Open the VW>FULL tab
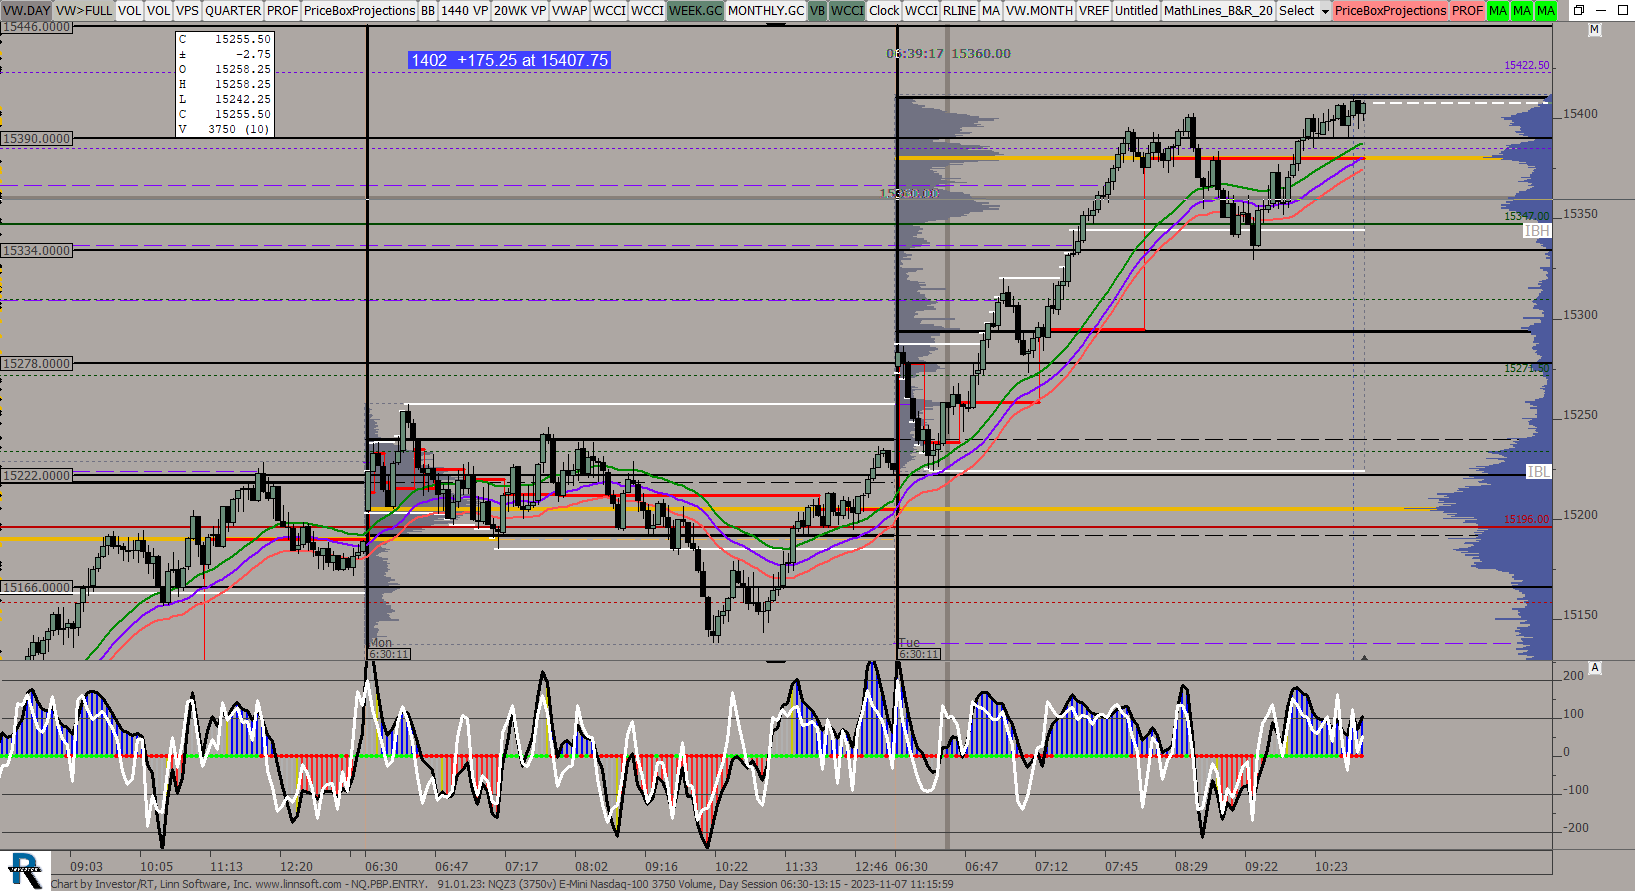 pos(84,10)
